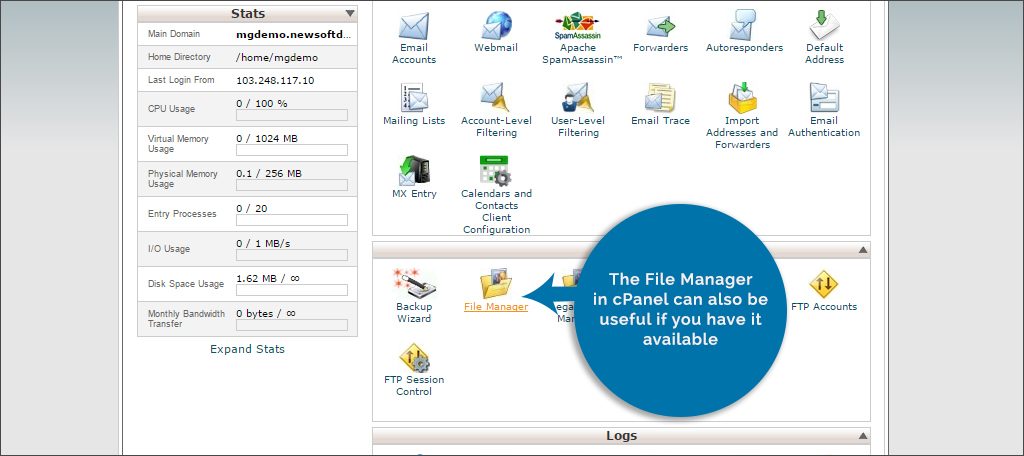Viewport: 1024px width, 456px height.
Task: Click the CPU Usage progress bar
Action: [292, 116]
